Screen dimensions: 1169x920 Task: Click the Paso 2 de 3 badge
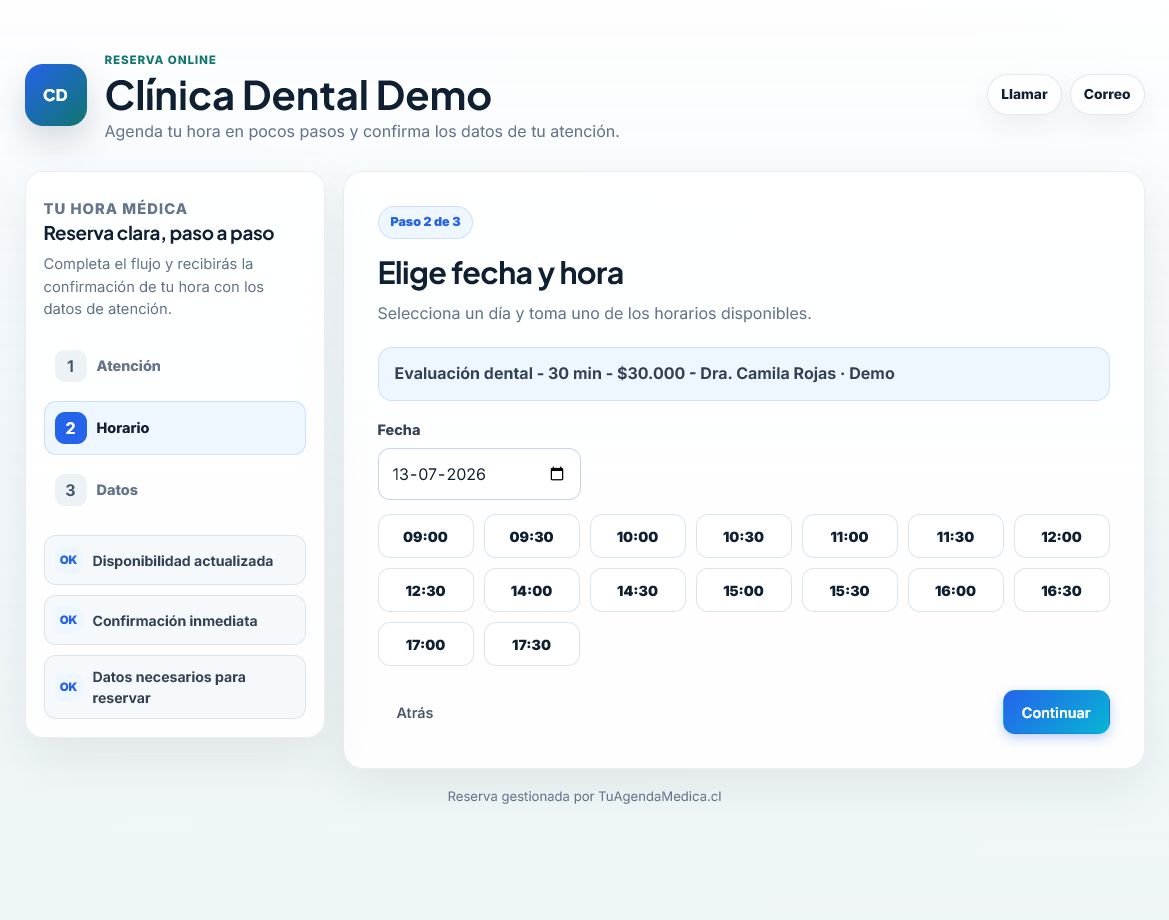[x=425, y=222]
